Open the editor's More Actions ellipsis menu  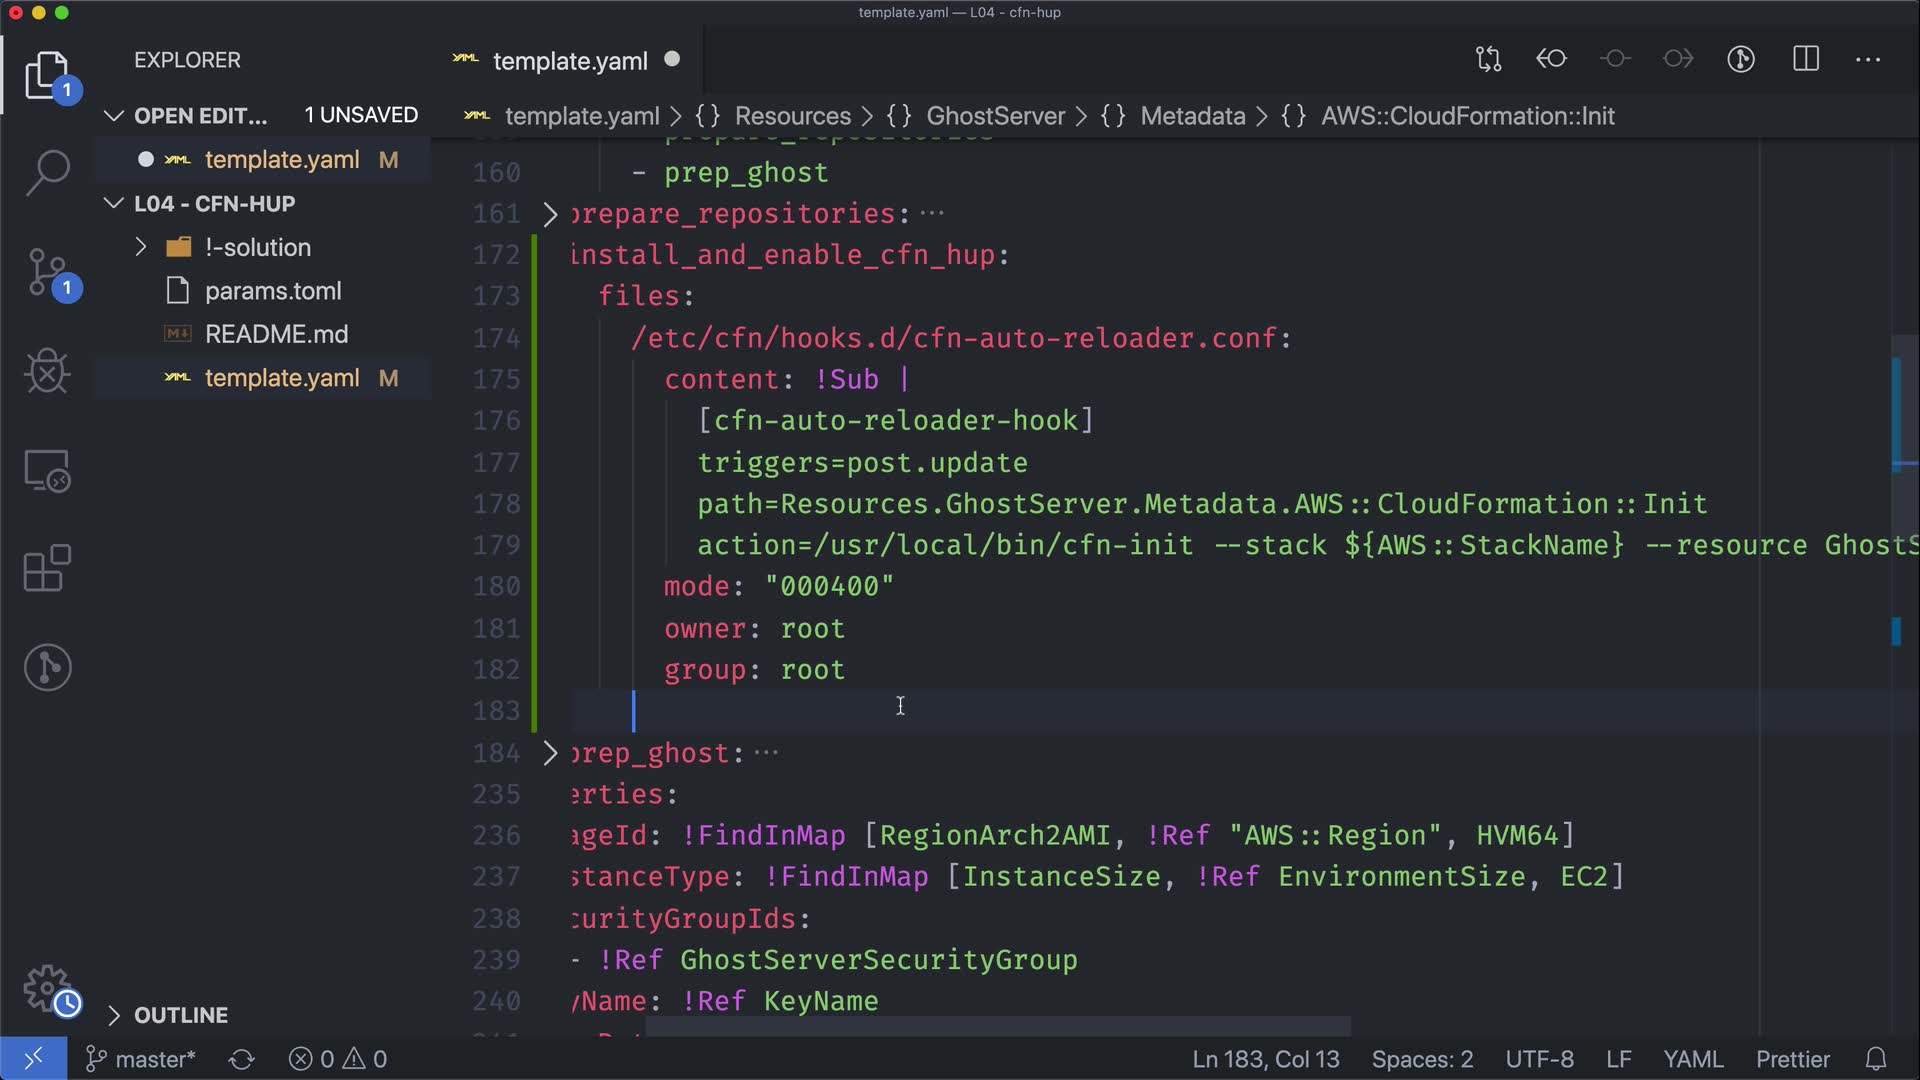[x=1868, y=60]
